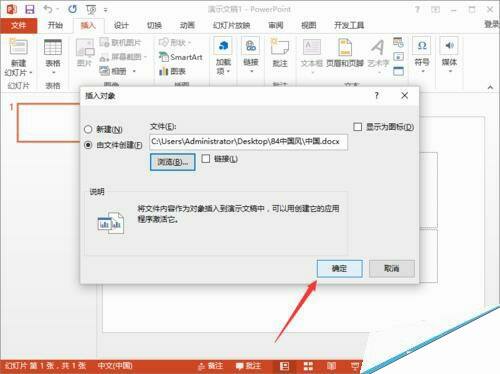This screenshot has width=500, height=374.
Task: Click the Browse (浏览) button
Action: point(172,162)
